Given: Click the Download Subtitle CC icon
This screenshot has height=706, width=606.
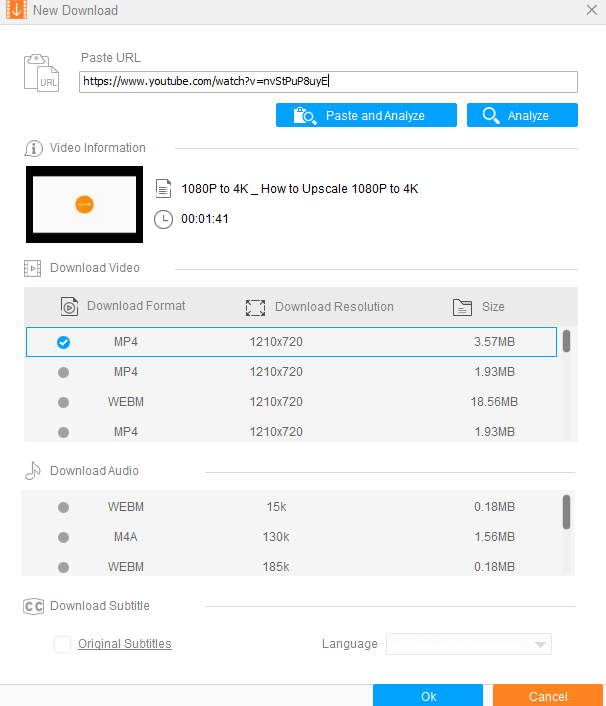Looking at the screenshot, I should coord(33,606).
